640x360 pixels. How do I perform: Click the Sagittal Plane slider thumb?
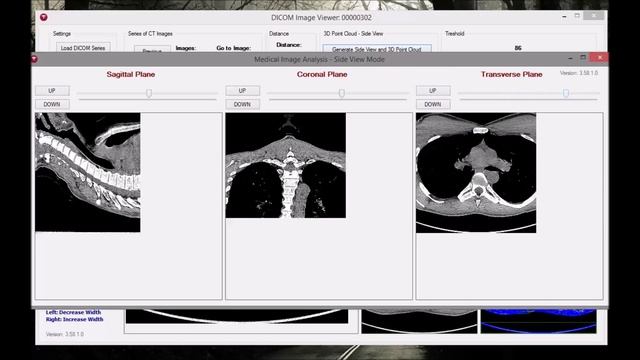pos(149,93)
